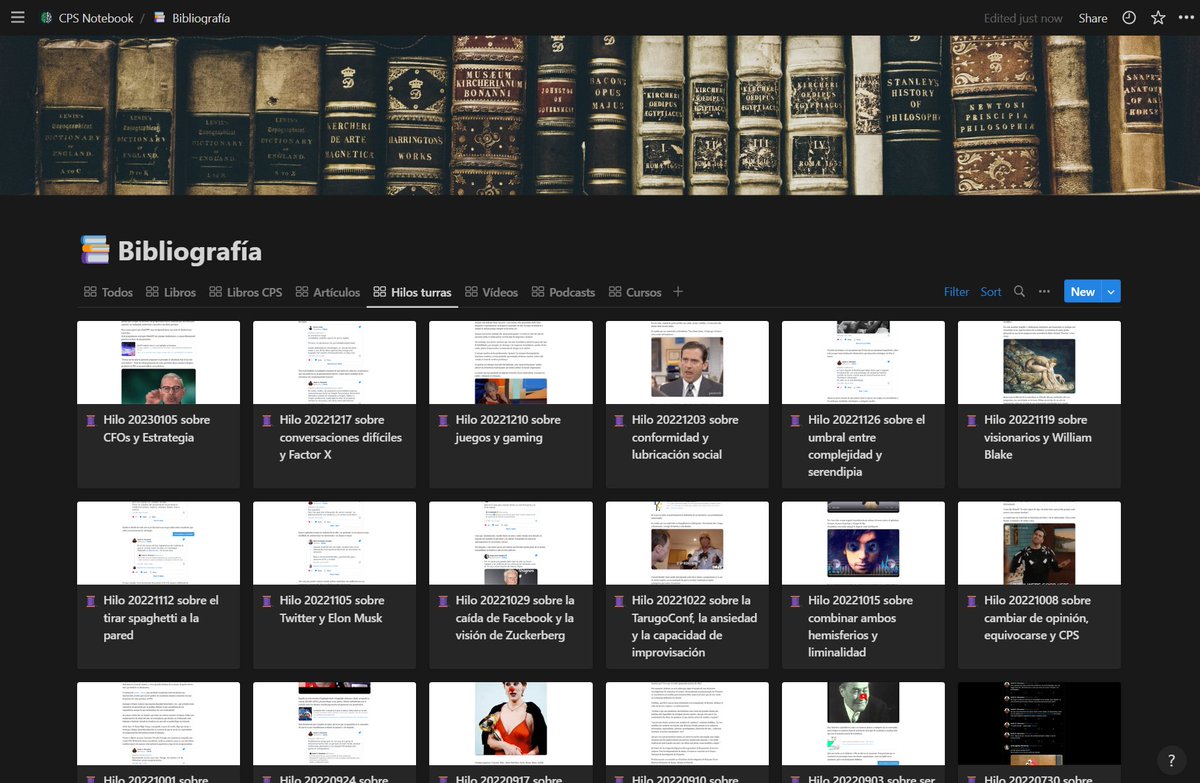Open the Hilo 20221001 card thumbnail
1200x783 pixels.
tap(158, 724)
